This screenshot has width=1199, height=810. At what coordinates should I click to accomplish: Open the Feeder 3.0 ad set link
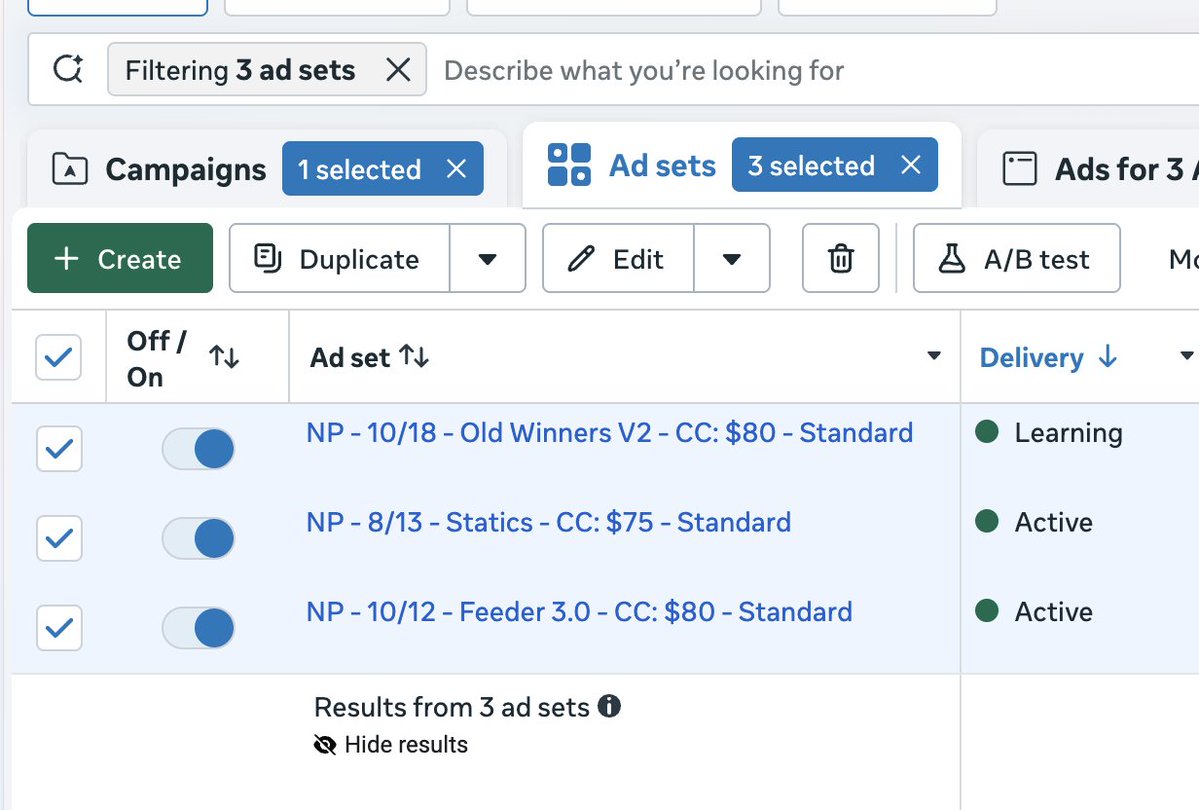tap(579, 612)
